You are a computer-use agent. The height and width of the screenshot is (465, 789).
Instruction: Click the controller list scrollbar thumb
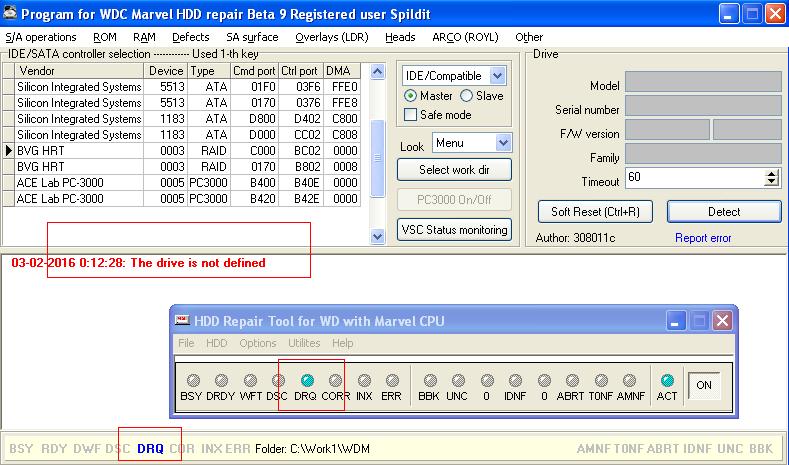pos(377,158)
